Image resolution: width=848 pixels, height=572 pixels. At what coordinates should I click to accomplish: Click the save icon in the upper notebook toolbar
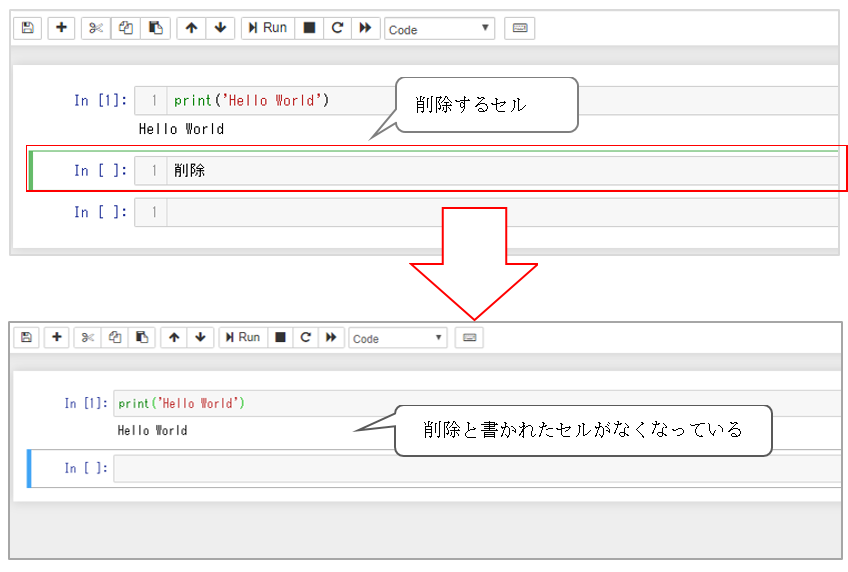(27, 28)
